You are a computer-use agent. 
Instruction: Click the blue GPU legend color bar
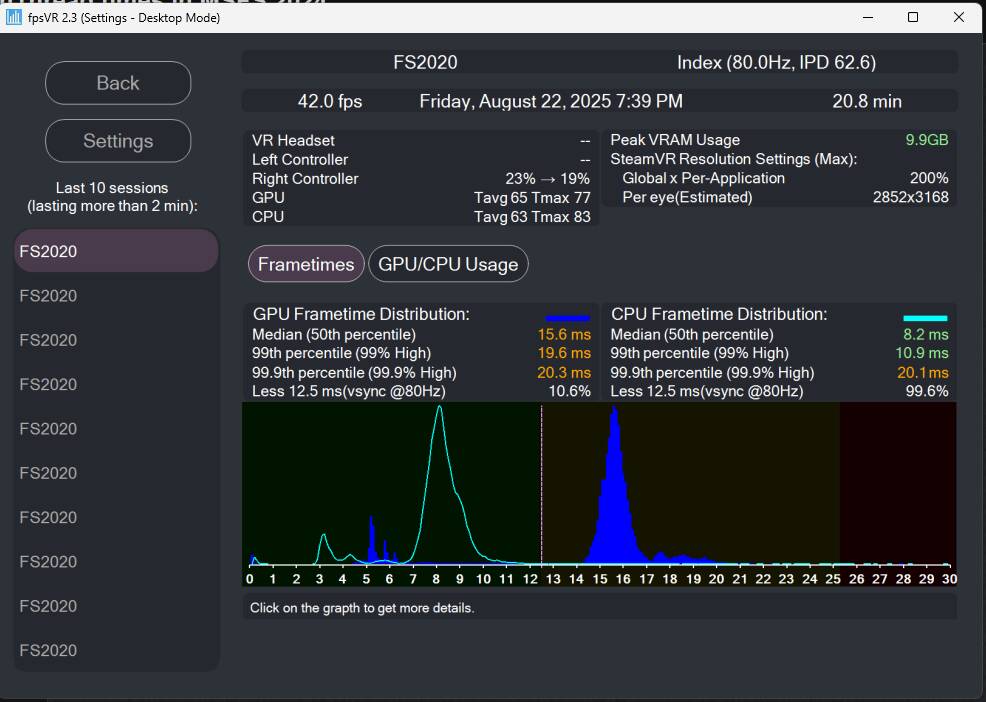[568, 318]
